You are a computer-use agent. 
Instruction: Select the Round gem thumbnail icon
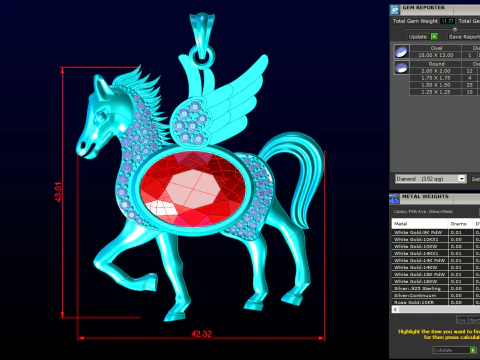pyautogui.click(x=401, y=68)
